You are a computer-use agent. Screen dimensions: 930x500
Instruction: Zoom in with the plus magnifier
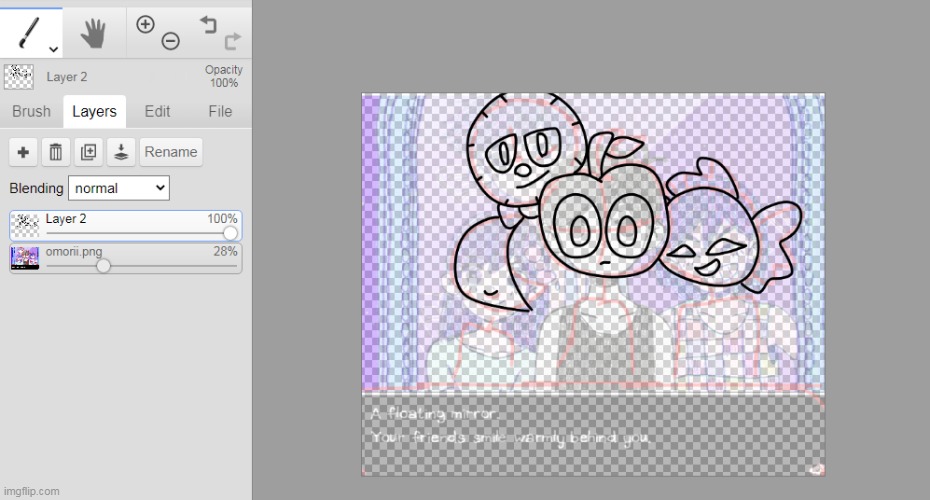(x=145, y=24)
